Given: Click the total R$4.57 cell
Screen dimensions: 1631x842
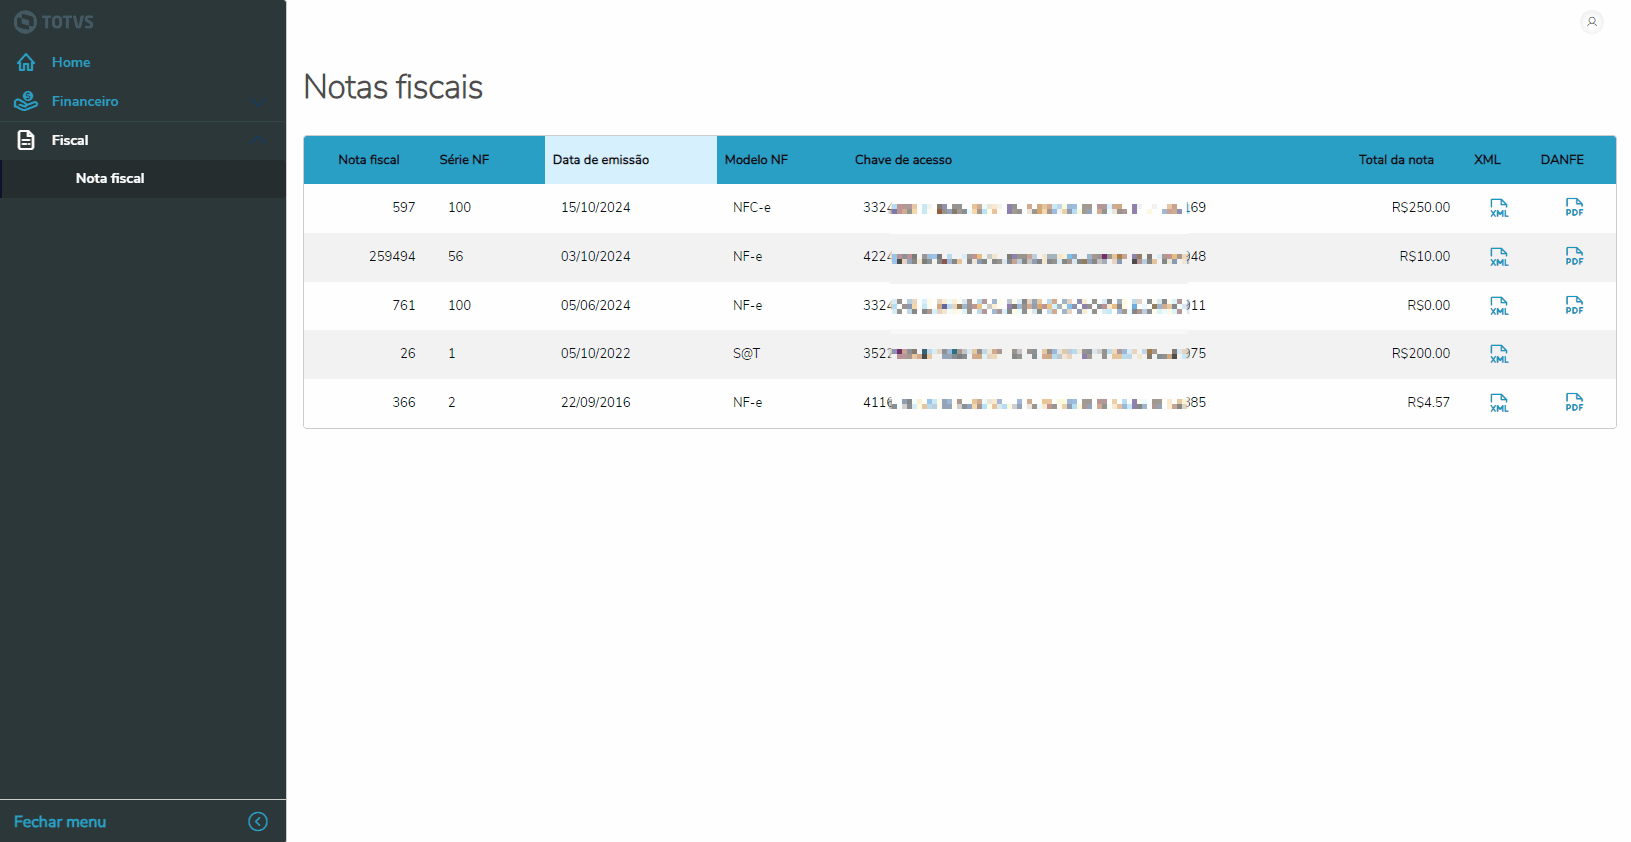Looking at the screenshot, I should [1429, 403].
